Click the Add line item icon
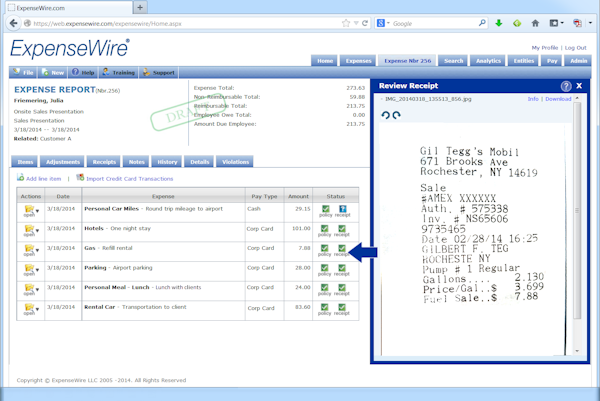 point(20,178)
